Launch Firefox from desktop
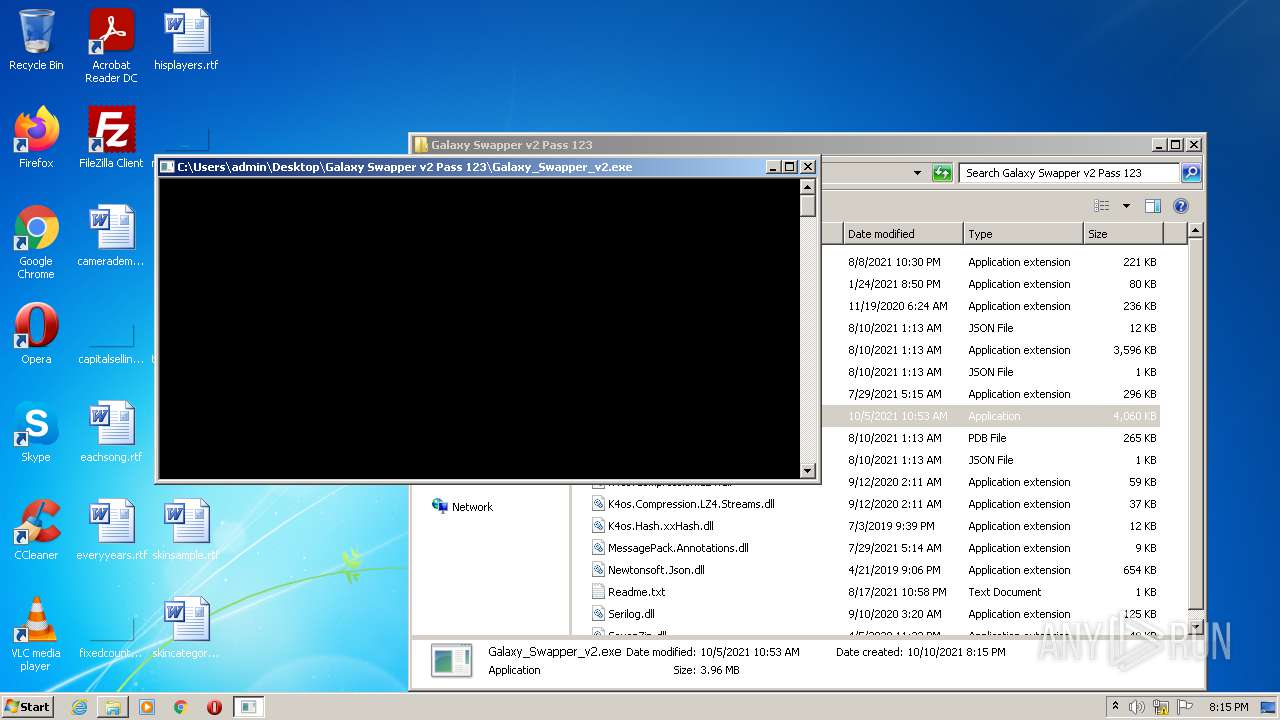This screenshot has width=1280, height=720. (x=36, y=137)
